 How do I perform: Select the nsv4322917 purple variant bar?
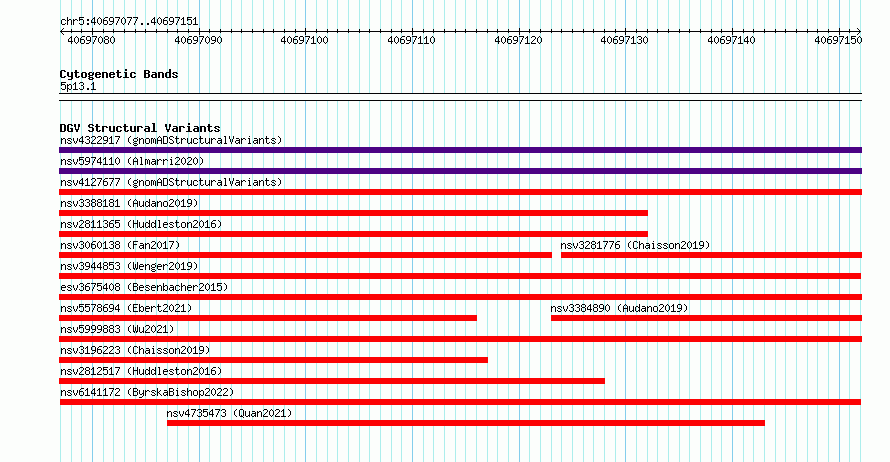(460, 150)
